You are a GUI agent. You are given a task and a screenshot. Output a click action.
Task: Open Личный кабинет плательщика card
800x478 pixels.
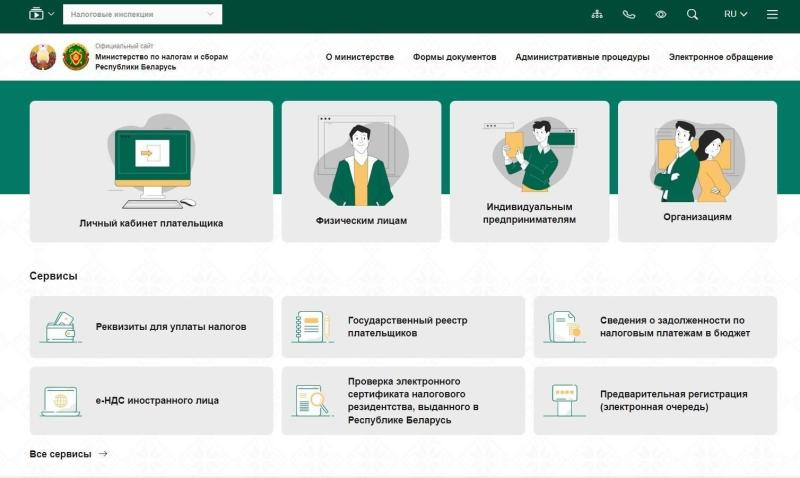[151, 171]
